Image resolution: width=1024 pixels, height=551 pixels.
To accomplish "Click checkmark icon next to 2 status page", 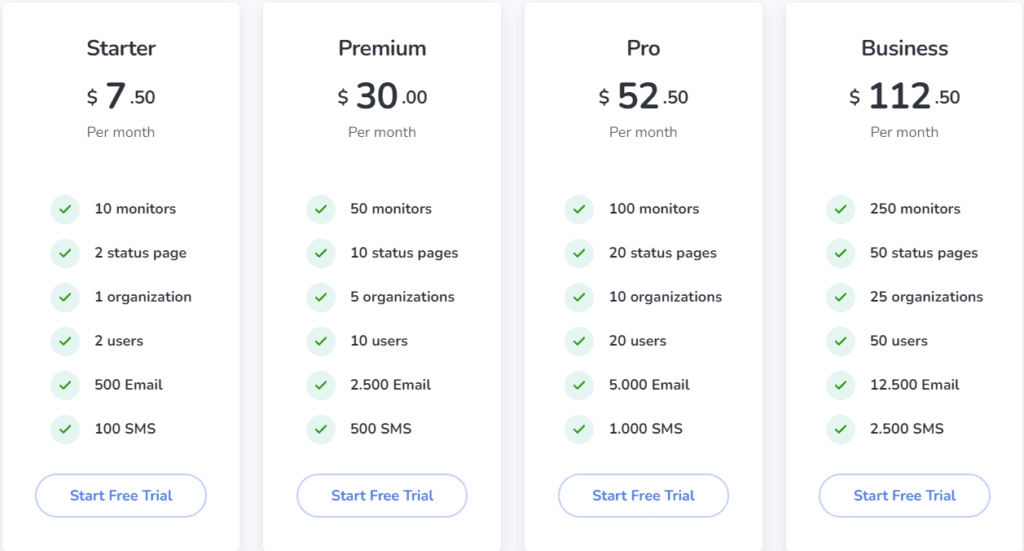I will click(65, 253).
